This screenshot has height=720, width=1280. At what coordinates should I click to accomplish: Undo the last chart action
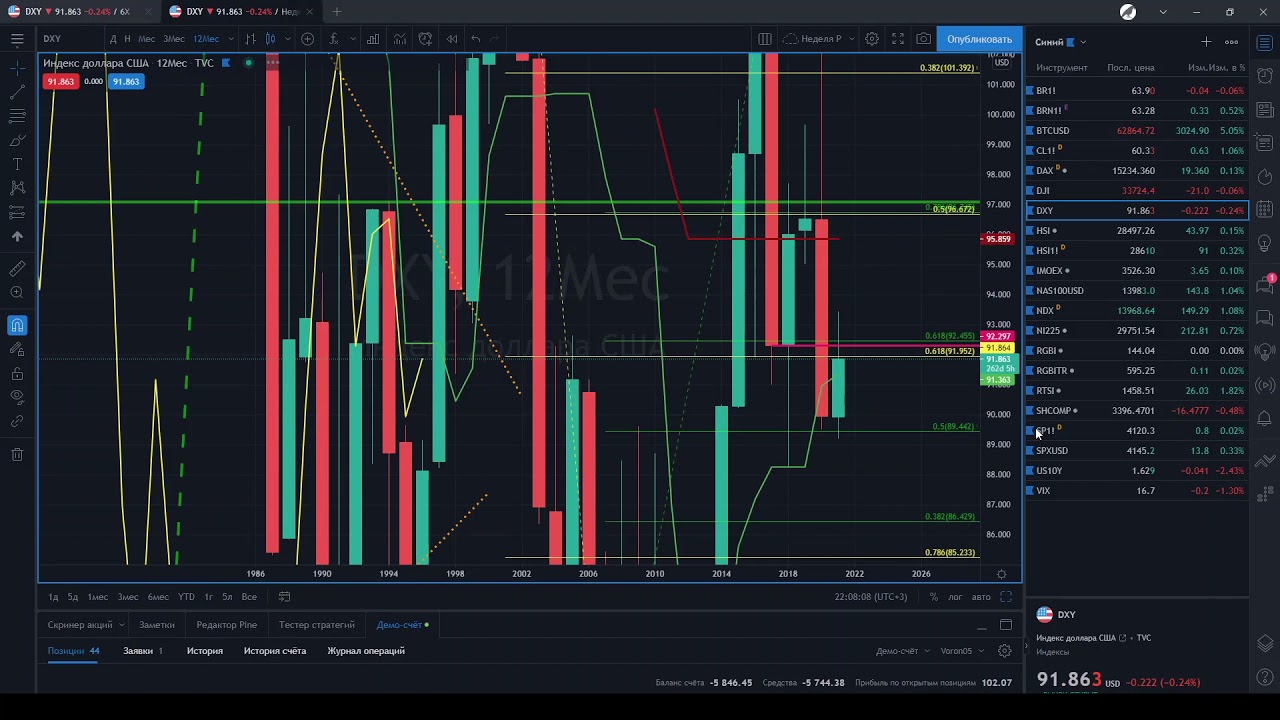(x=476, y=39)
